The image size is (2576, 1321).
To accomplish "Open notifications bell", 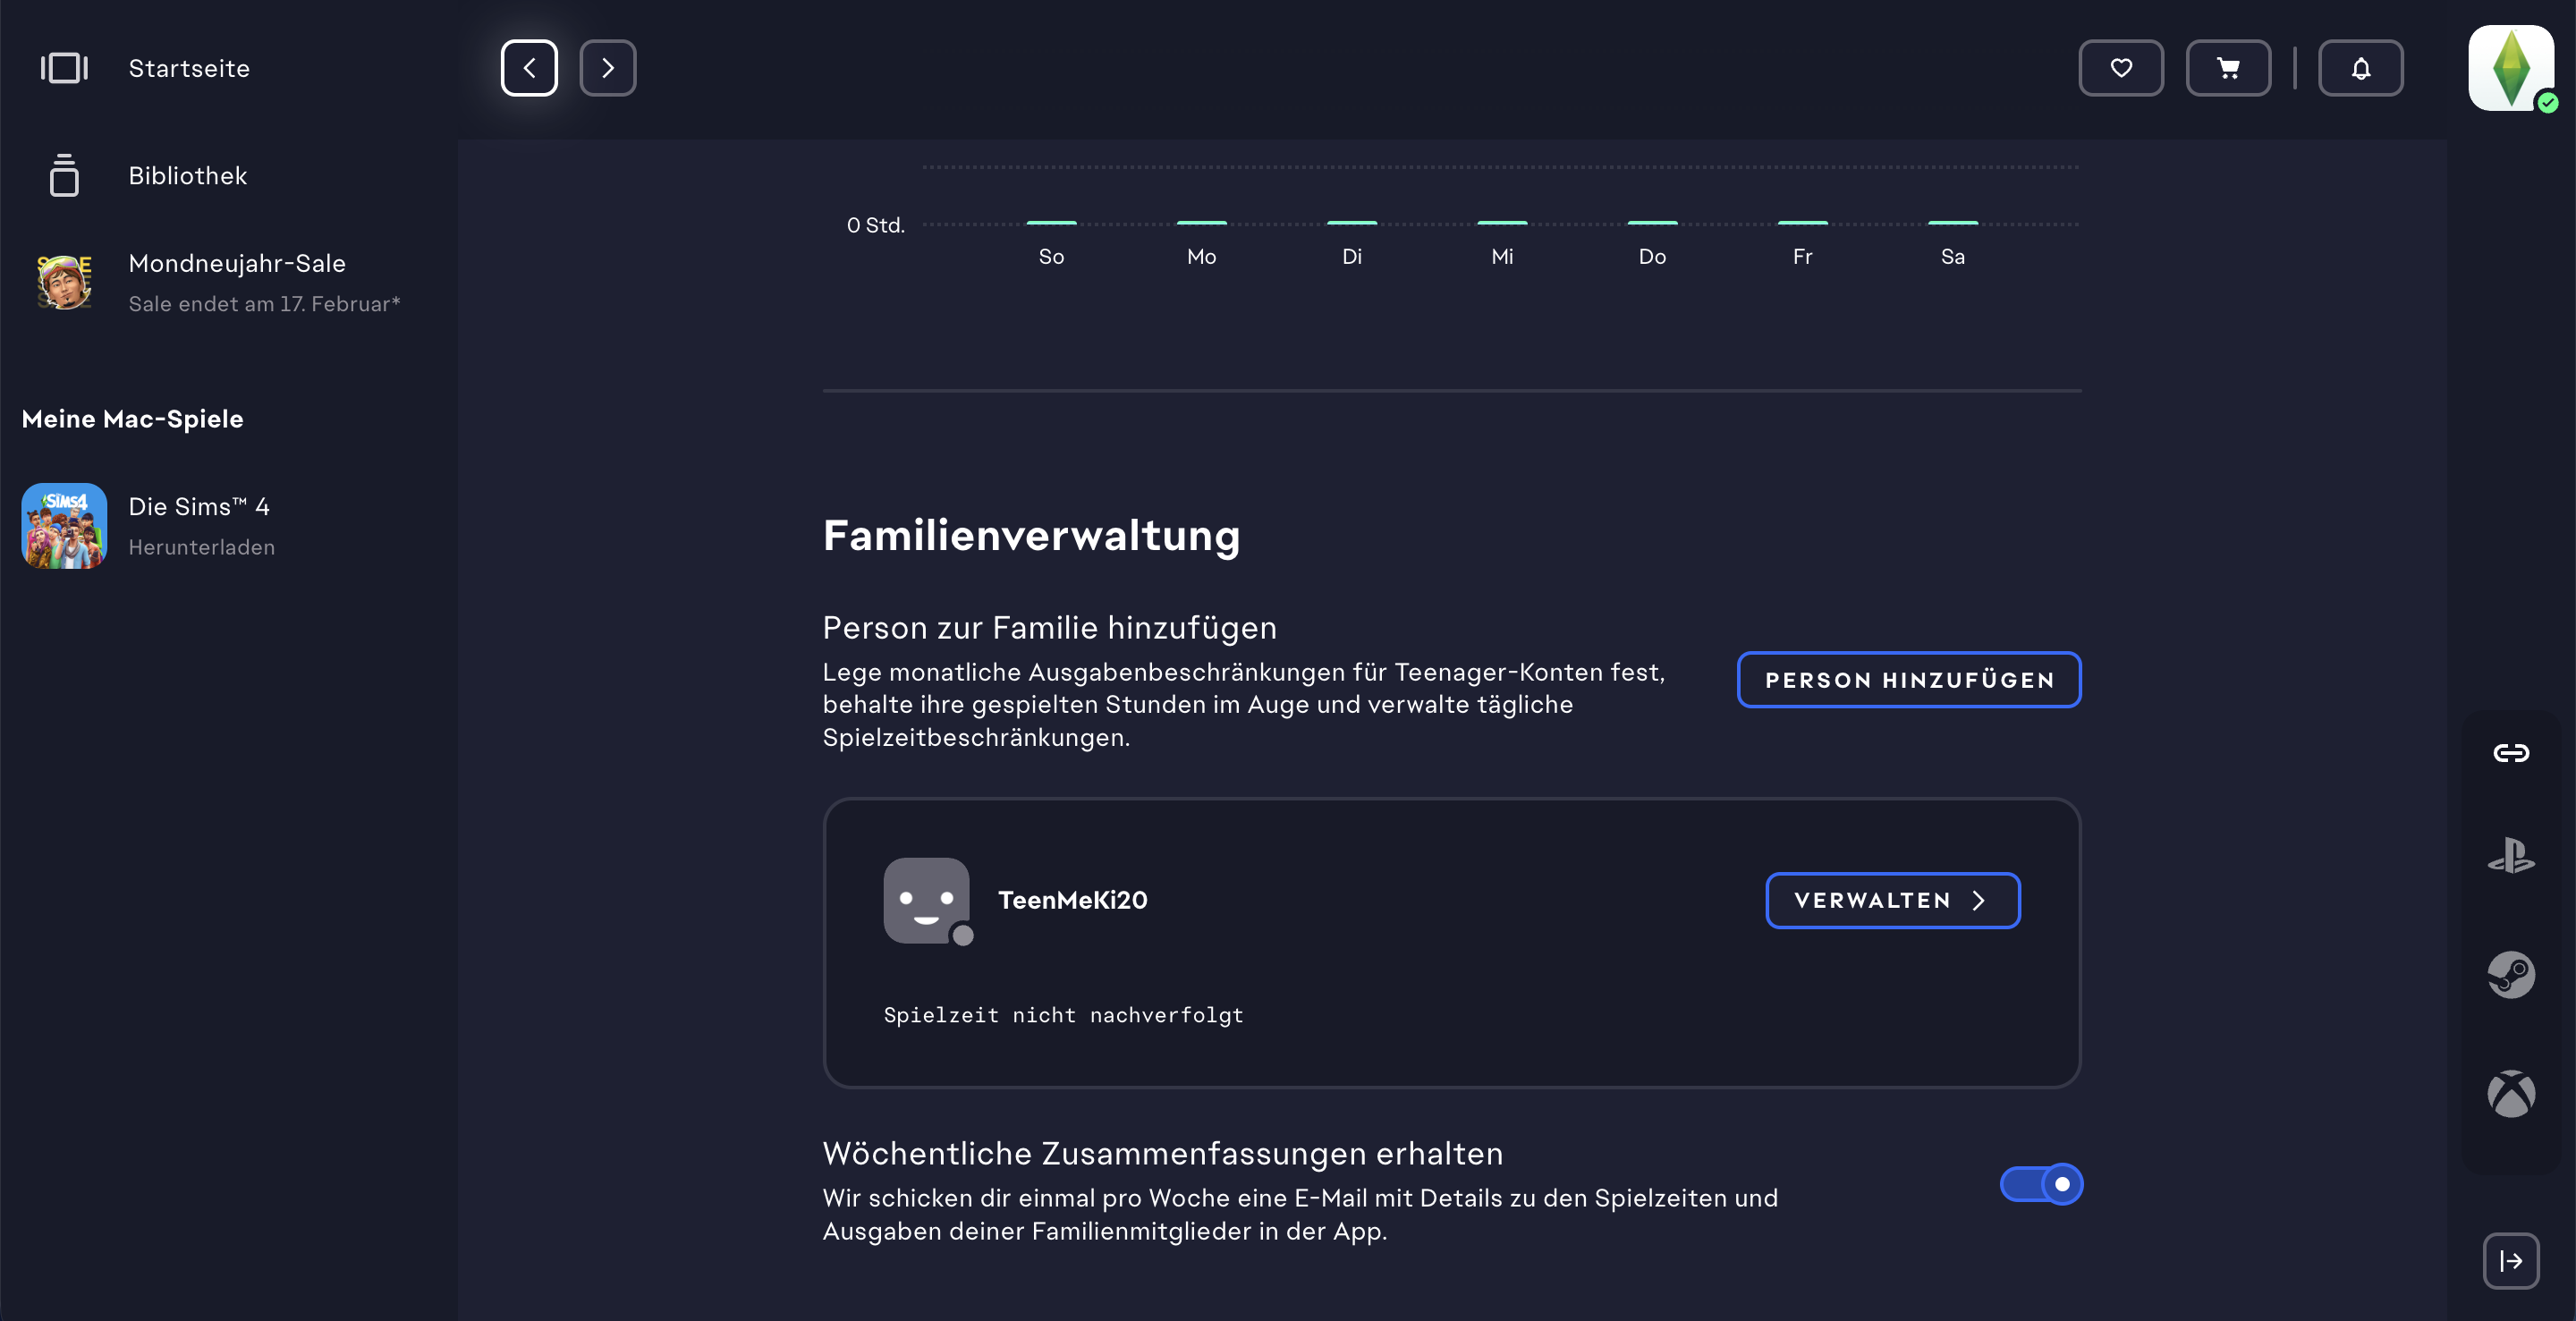I will [2360, 68].
